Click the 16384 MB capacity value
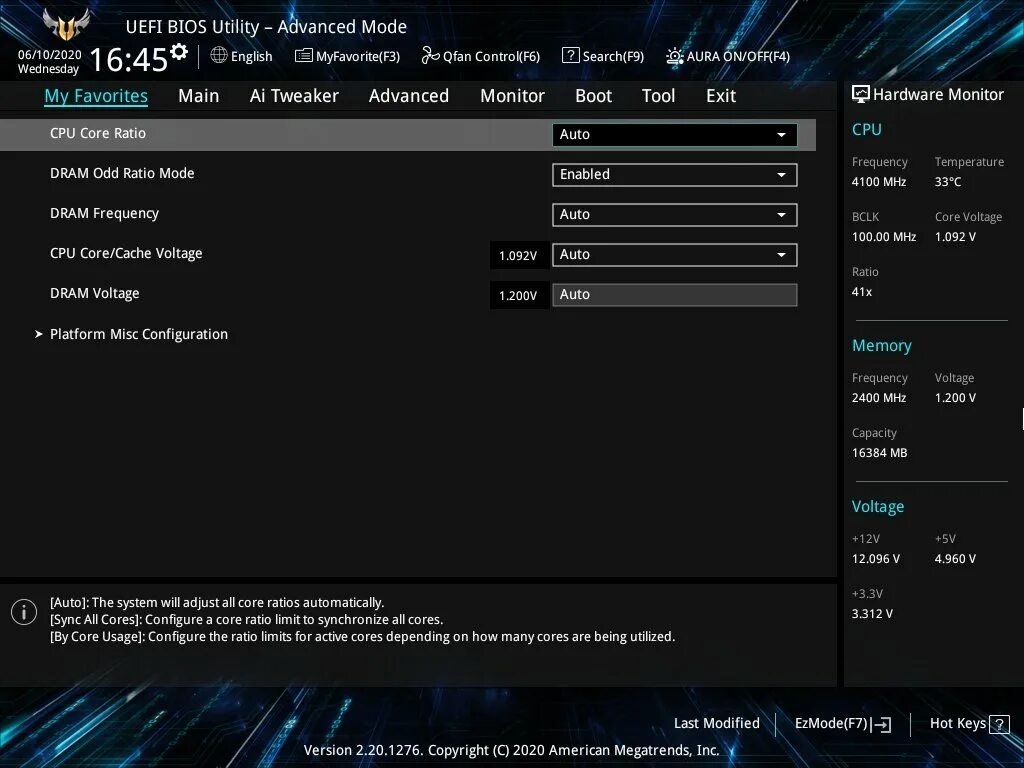1024x768 pixels. click(880, 453)
